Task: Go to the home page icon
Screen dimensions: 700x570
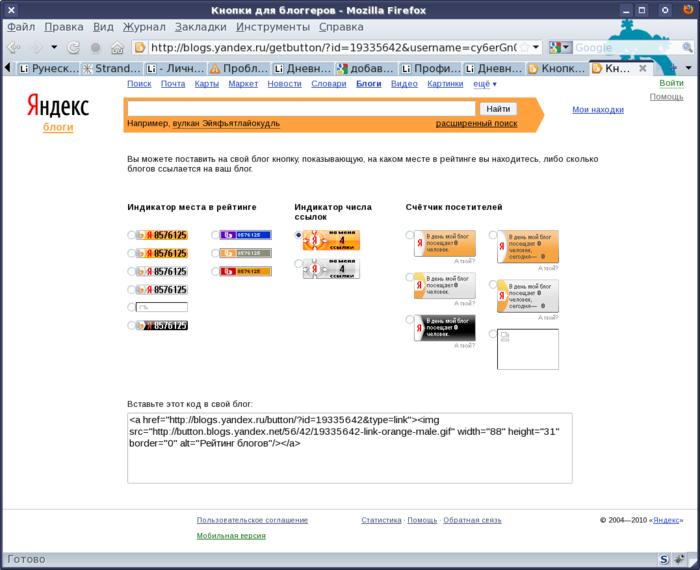Action: pos(117,47)
